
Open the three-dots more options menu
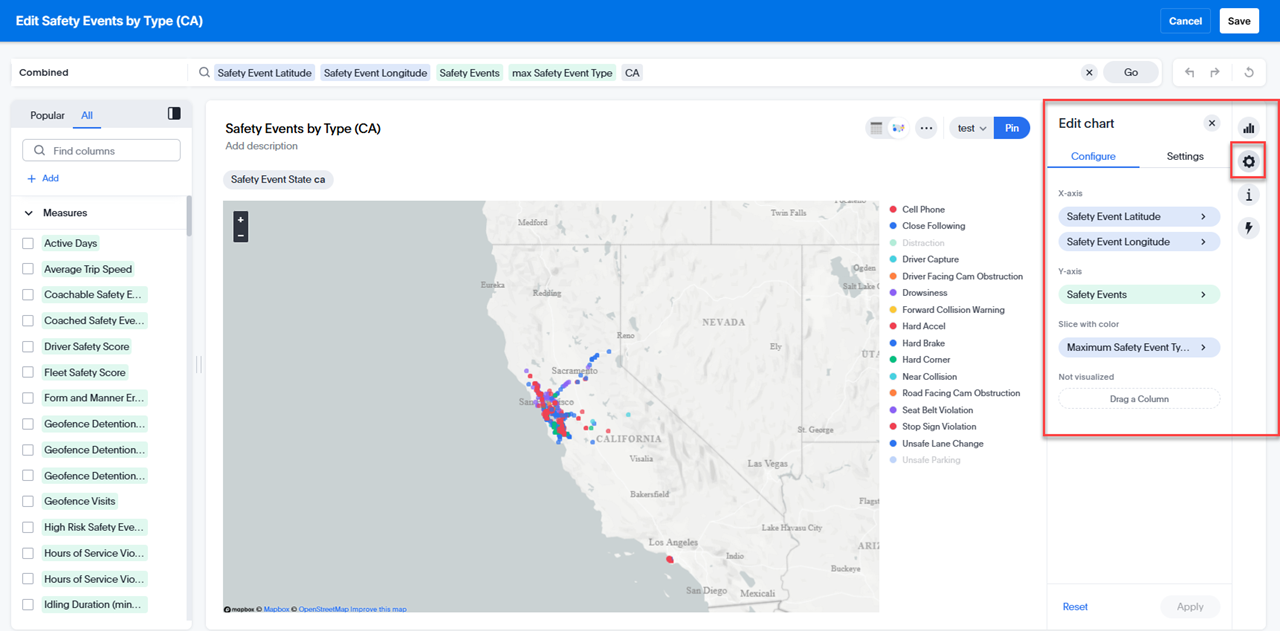click(926, 128)
